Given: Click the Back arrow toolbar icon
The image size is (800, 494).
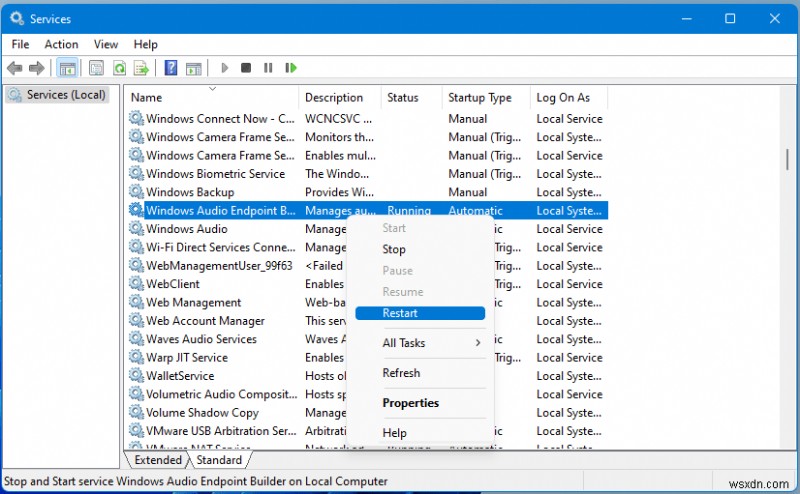Looking at the screenshot, I should click(15, 67).
